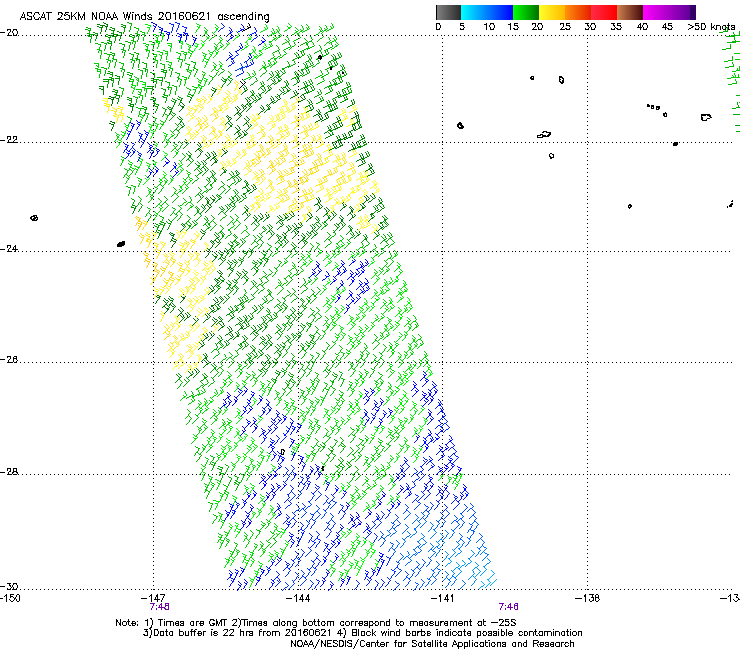Select the '>50 knots' legend label
Screen dimensions: 740x650
pyautogui.click(x=711, y=26)
